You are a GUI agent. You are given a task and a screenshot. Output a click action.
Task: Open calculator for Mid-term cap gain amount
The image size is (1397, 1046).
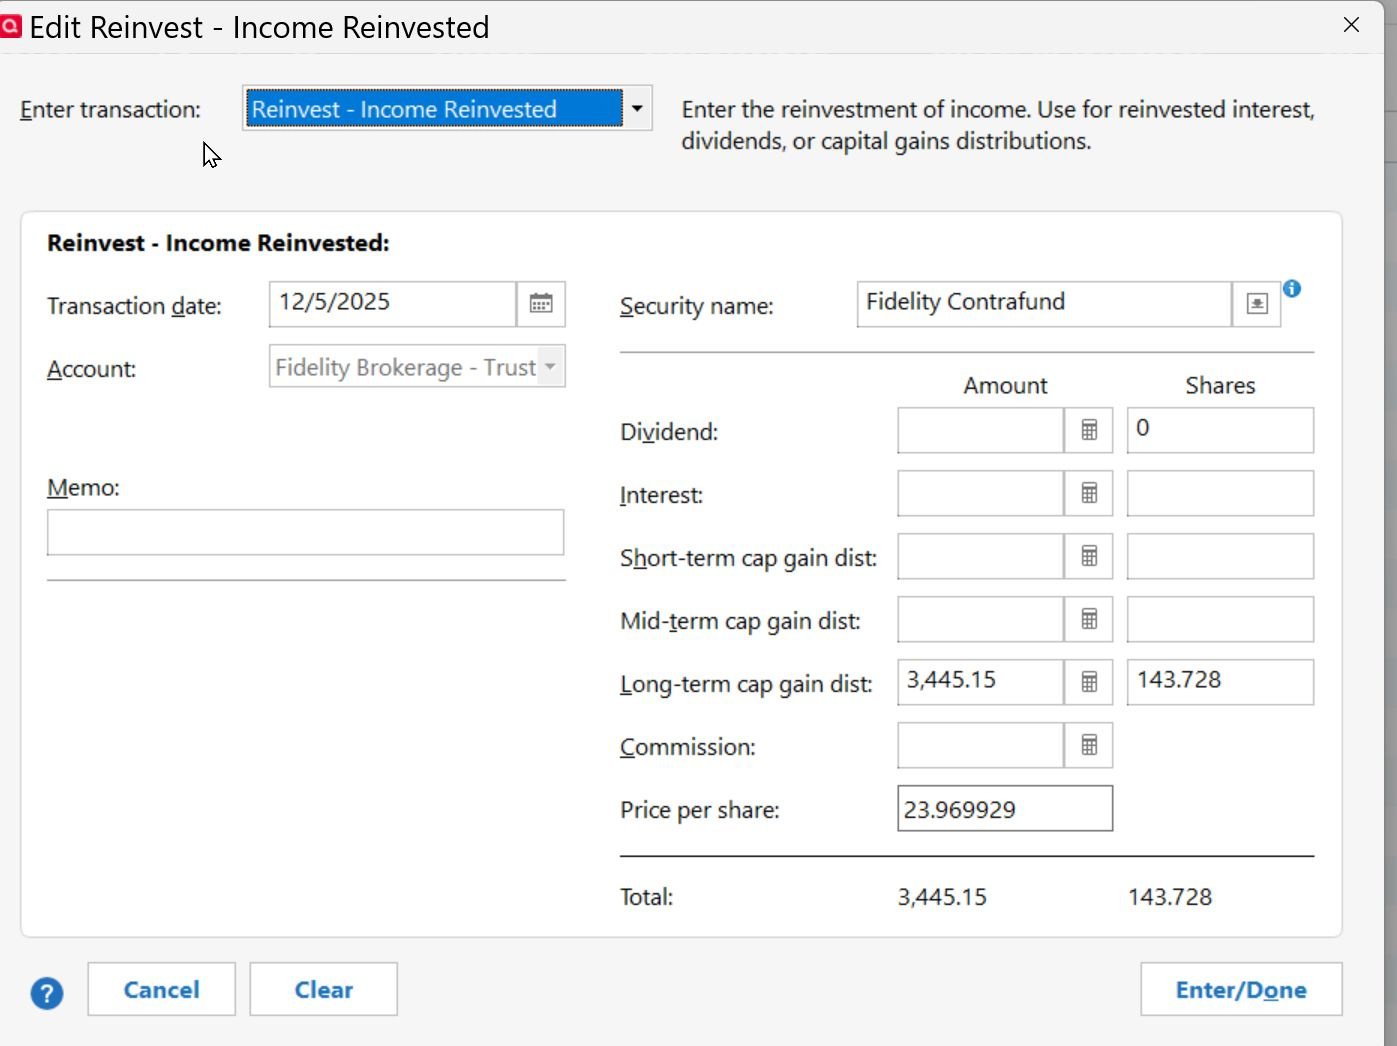tap(1089, 619)
